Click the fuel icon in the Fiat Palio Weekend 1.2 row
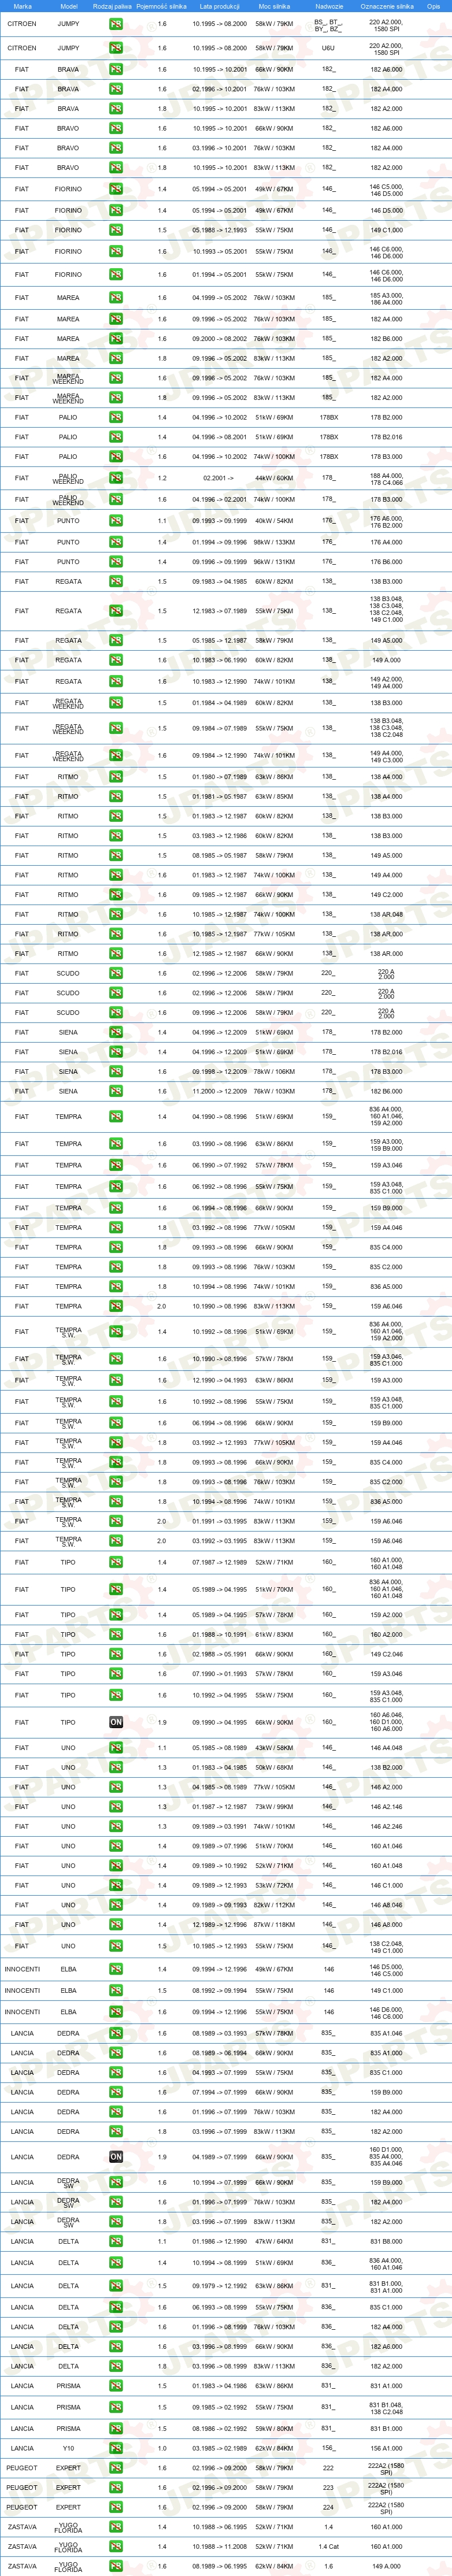Screen dimensions: 452x2576 pyautogui.click(x=116, y=478)
